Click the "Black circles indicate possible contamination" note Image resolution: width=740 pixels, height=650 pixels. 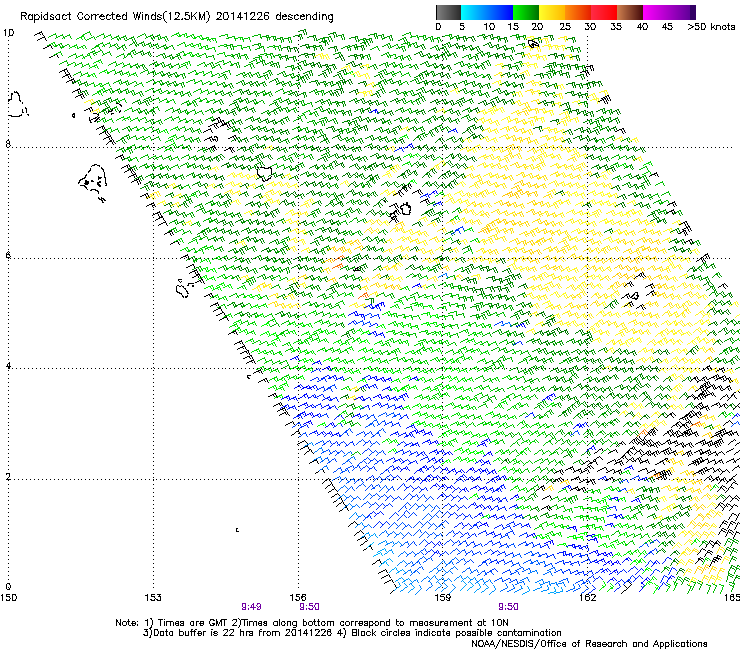point(456,633)
